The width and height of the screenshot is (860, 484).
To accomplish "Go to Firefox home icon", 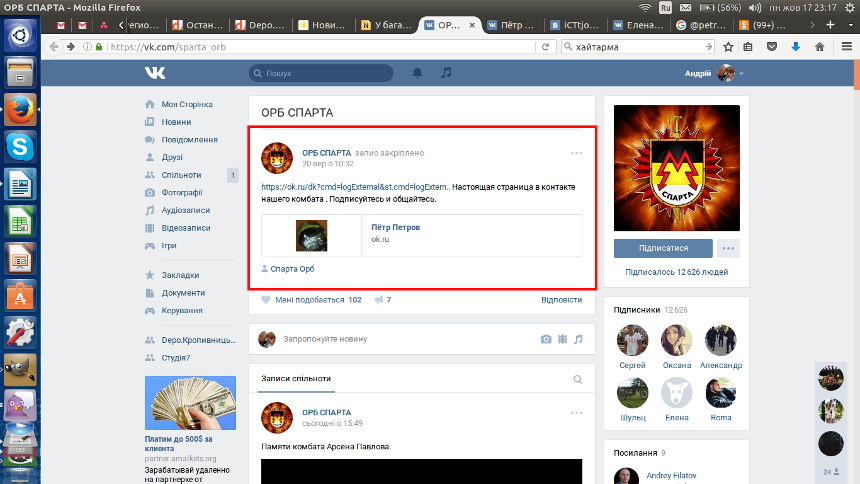I will [x=819, y=47].
